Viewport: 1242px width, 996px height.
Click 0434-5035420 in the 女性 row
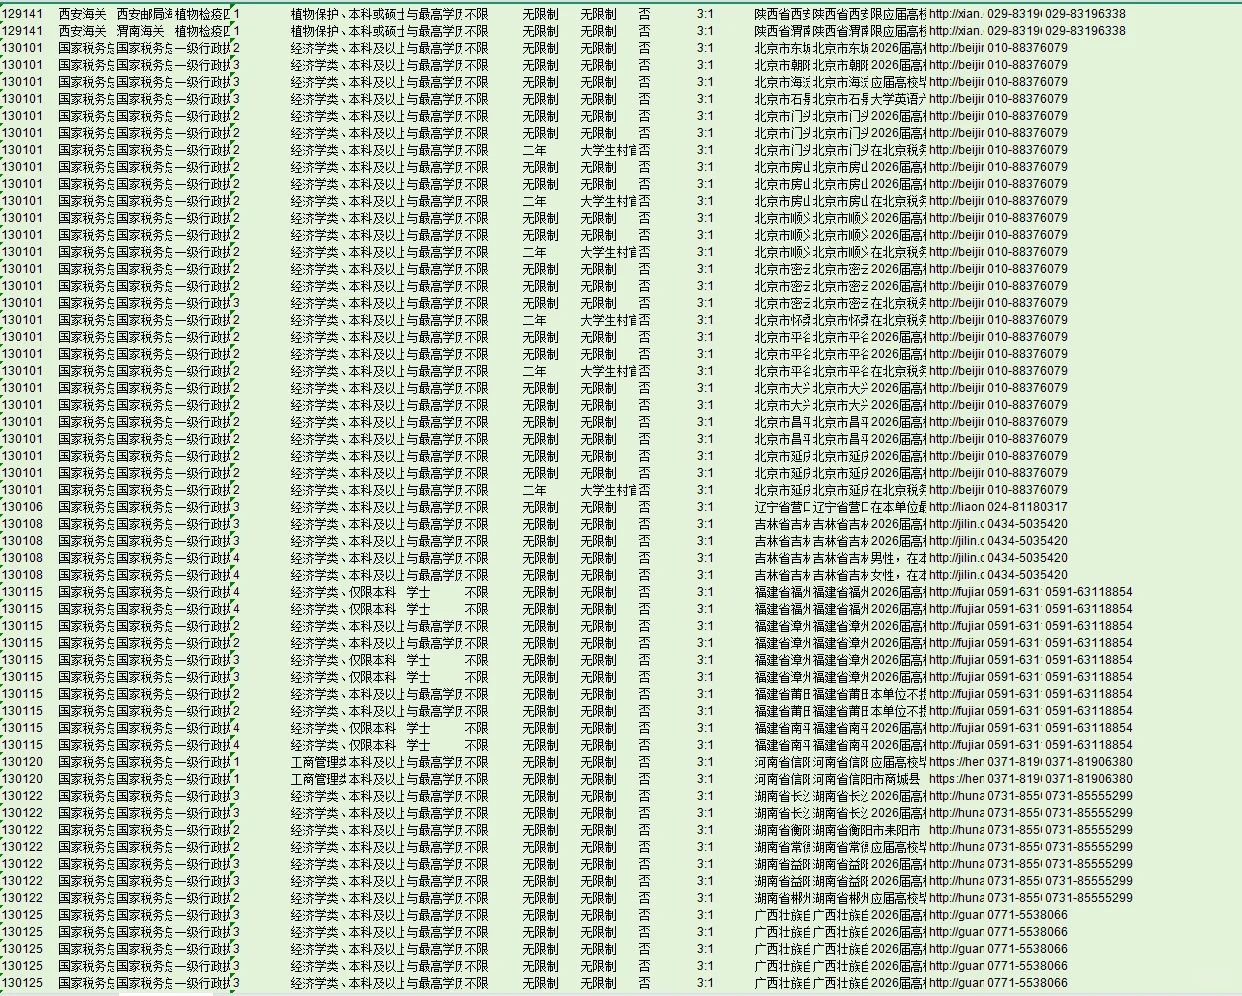1027,575
